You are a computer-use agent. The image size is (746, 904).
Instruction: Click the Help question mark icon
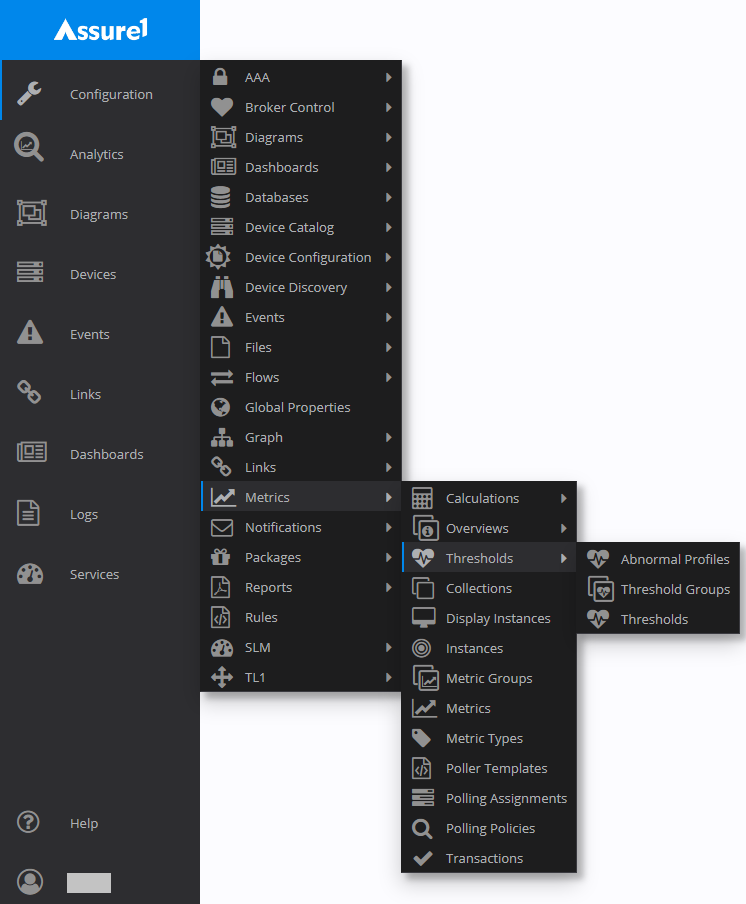(28, 822)
